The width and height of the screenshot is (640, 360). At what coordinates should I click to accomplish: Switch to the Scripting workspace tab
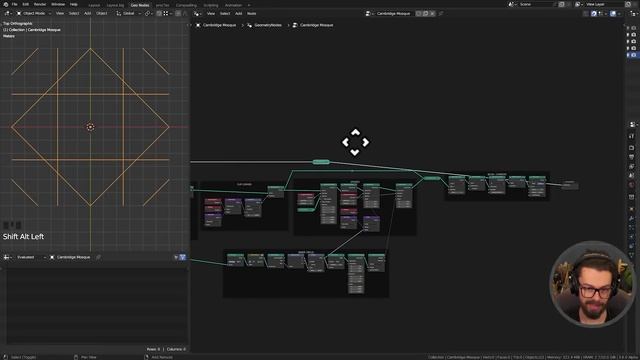pyautogui.click(x=211, y=5)
